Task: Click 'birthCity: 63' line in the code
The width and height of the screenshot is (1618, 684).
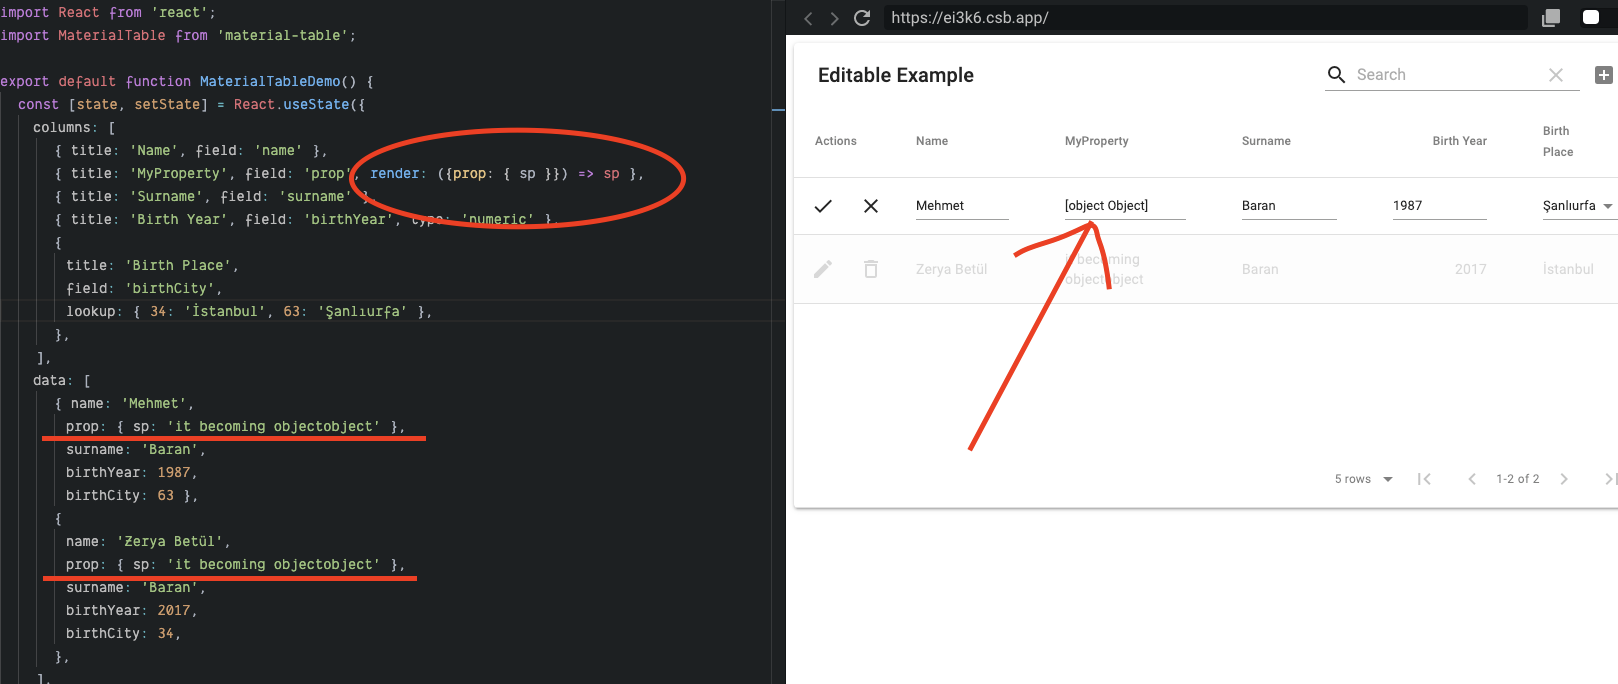Action: pos(131,495)
